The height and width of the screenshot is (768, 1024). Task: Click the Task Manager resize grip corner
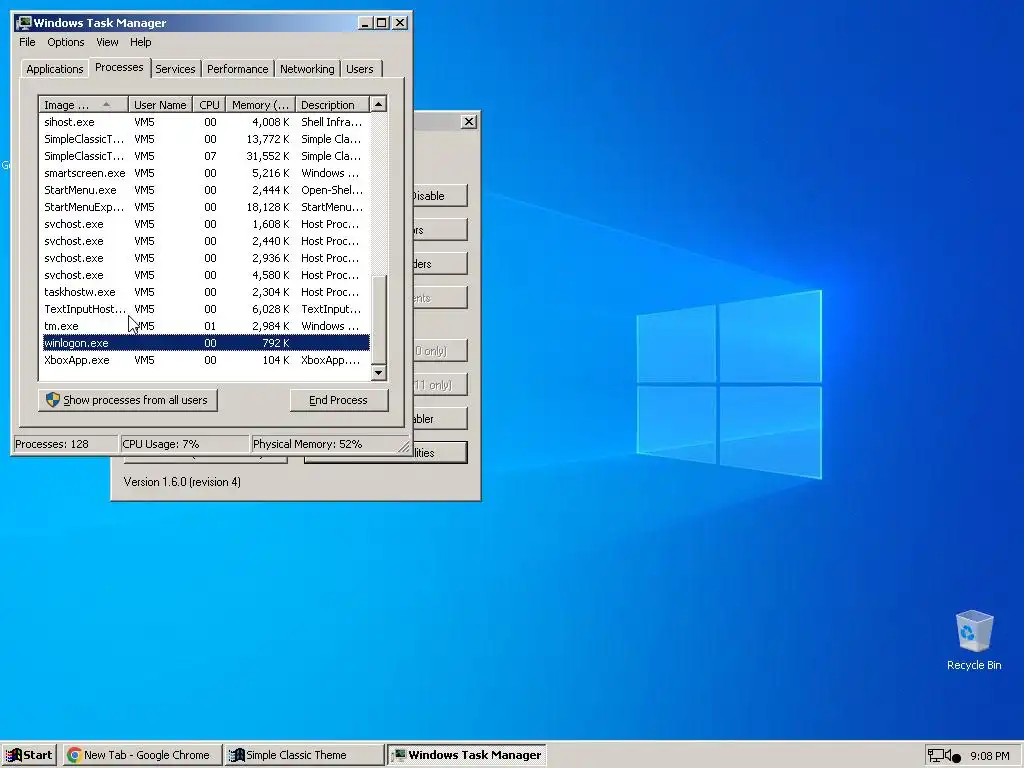tap(404, 446)
